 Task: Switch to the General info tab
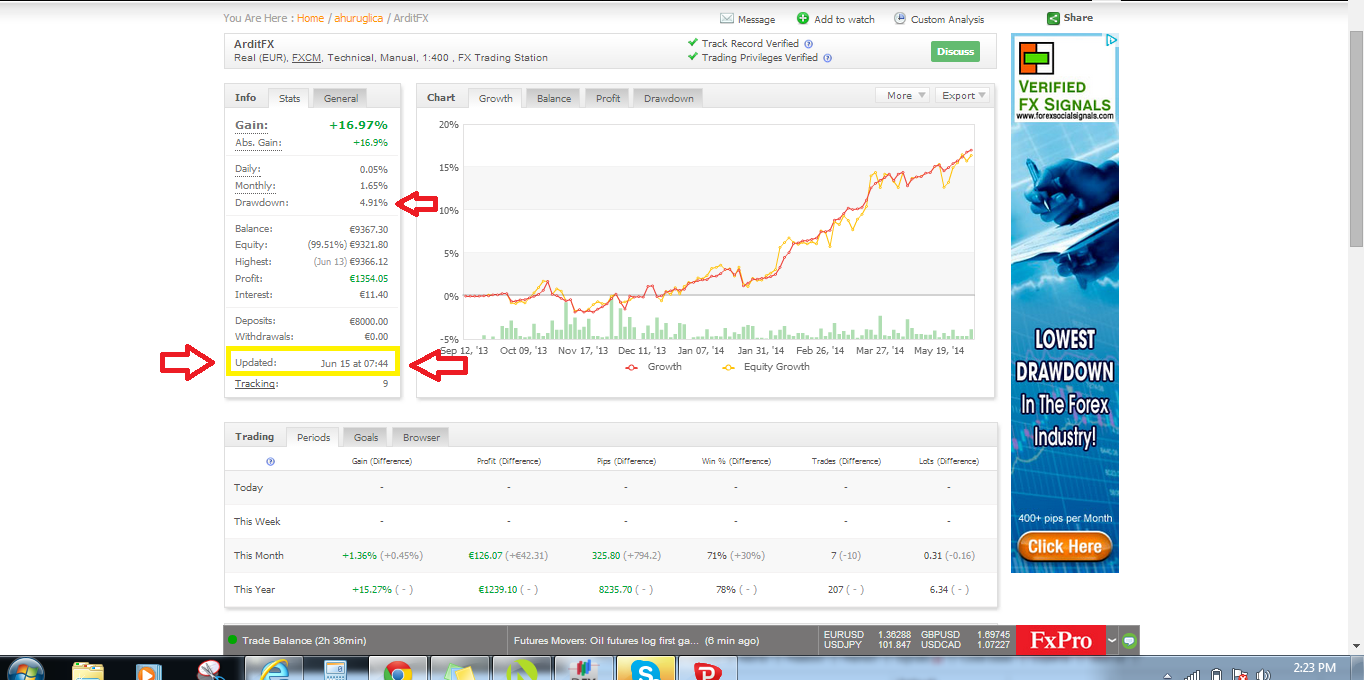coord(340,98)
